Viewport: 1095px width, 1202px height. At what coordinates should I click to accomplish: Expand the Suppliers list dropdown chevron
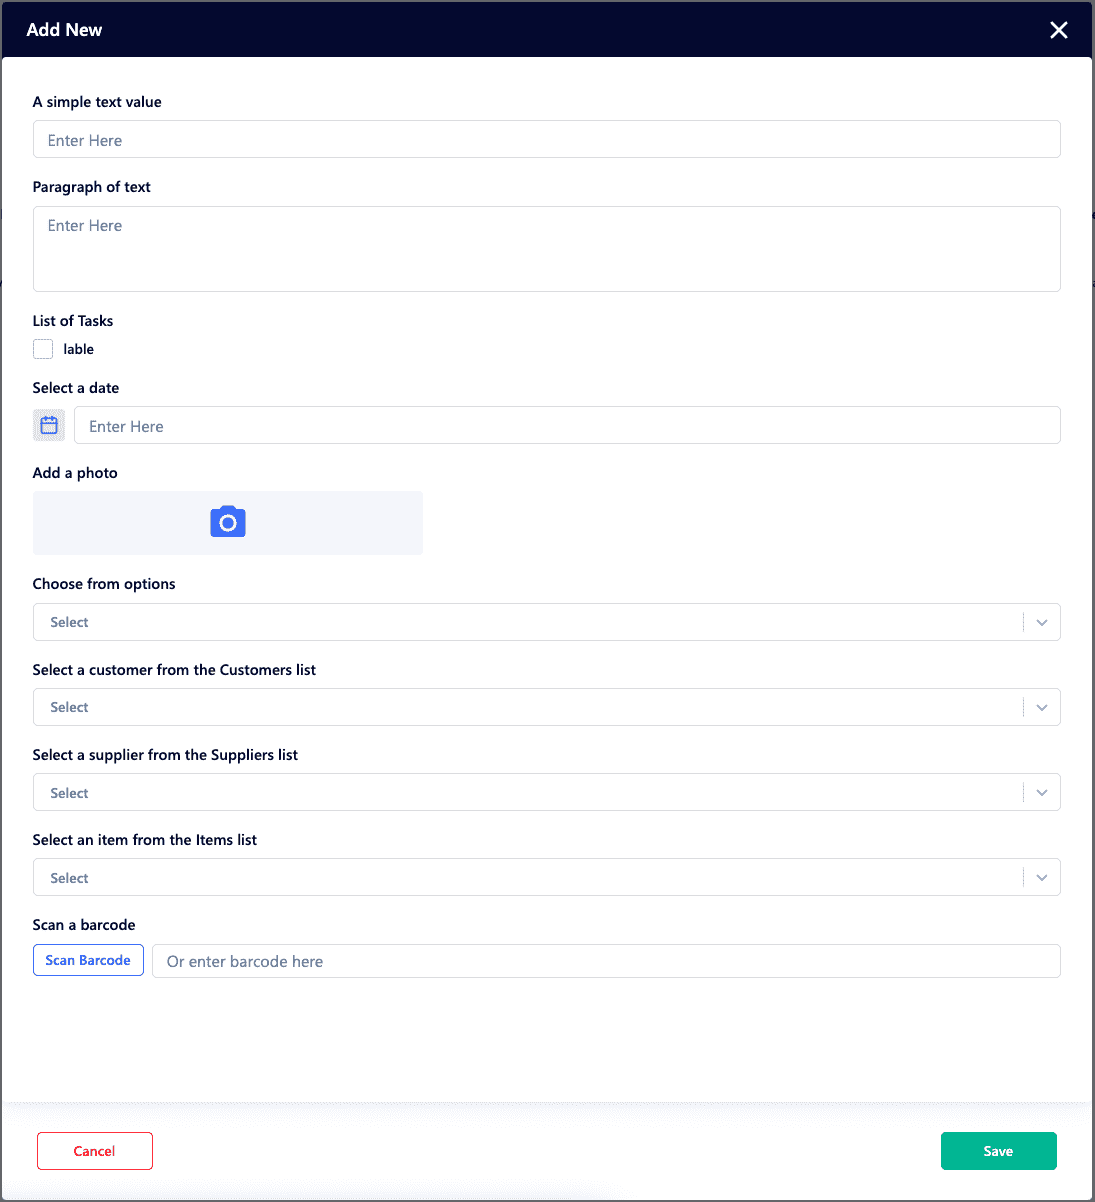(1041, 793)
